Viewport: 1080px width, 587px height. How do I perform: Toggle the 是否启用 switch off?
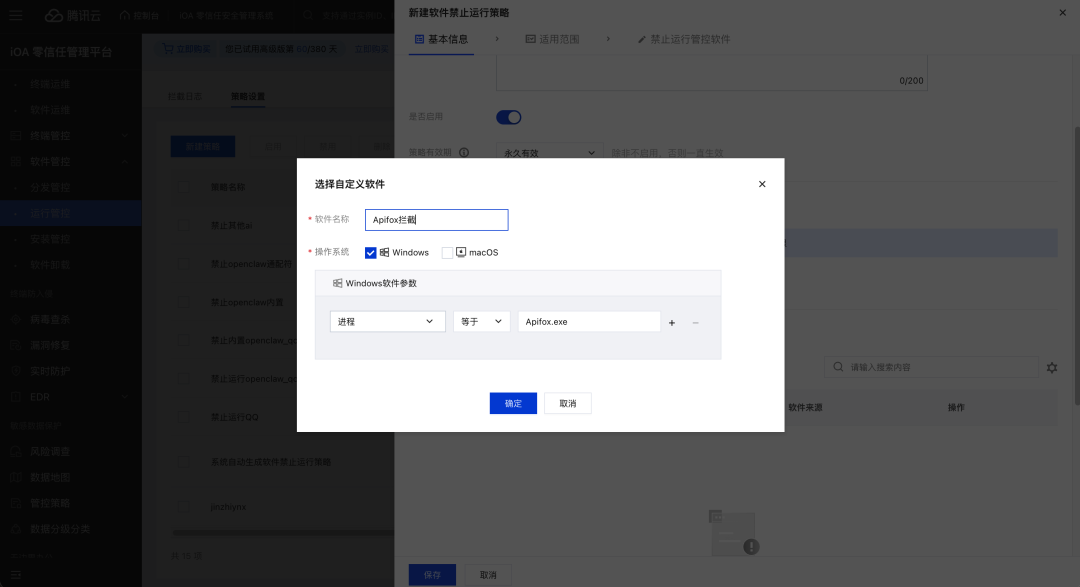509,117
